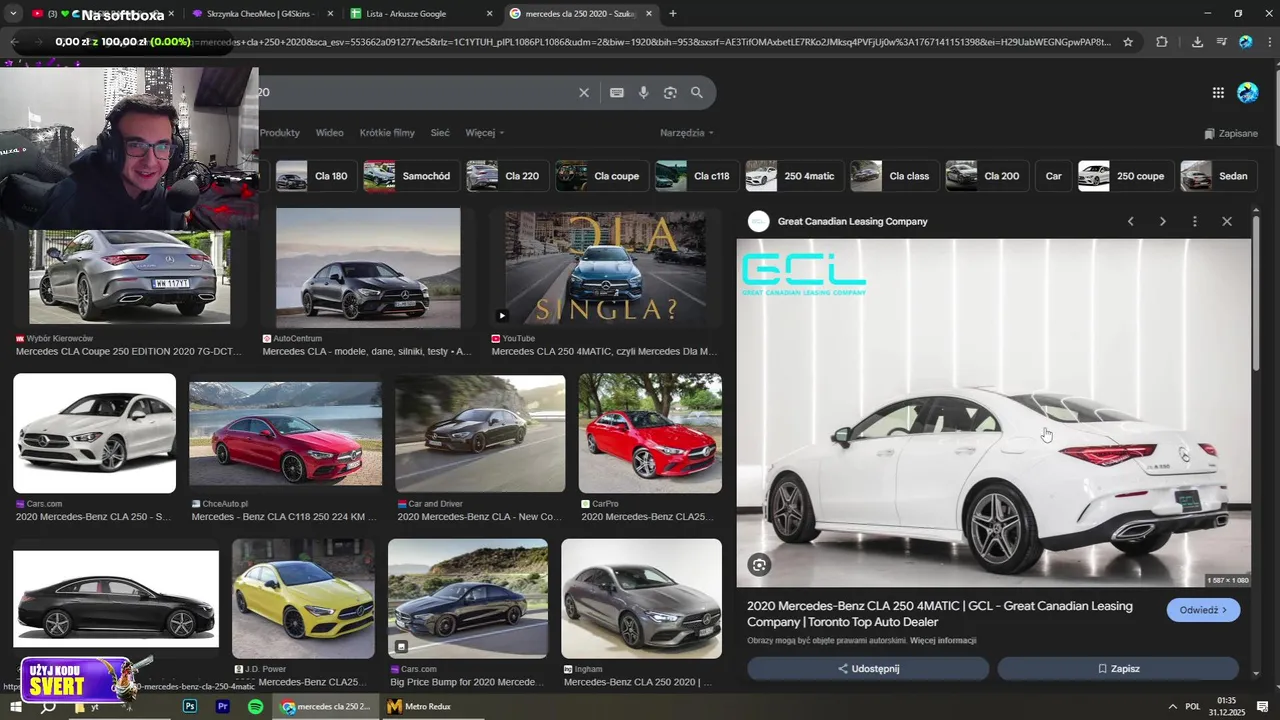Open the YouTube CLA 250 4MATIC video thumbnail
Screen dimensions: 1280x720
605,268
